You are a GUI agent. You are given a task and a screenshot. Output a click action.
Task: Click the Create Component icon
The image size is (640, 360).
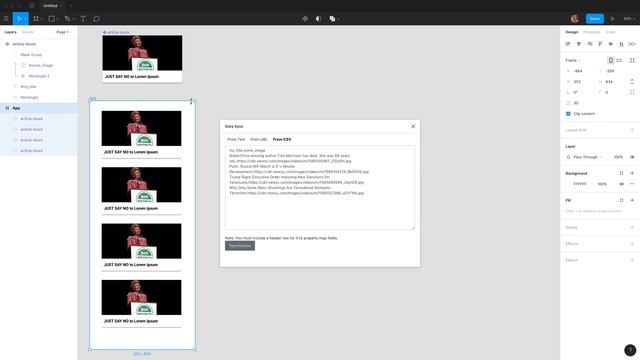click(x=305, y=19)
